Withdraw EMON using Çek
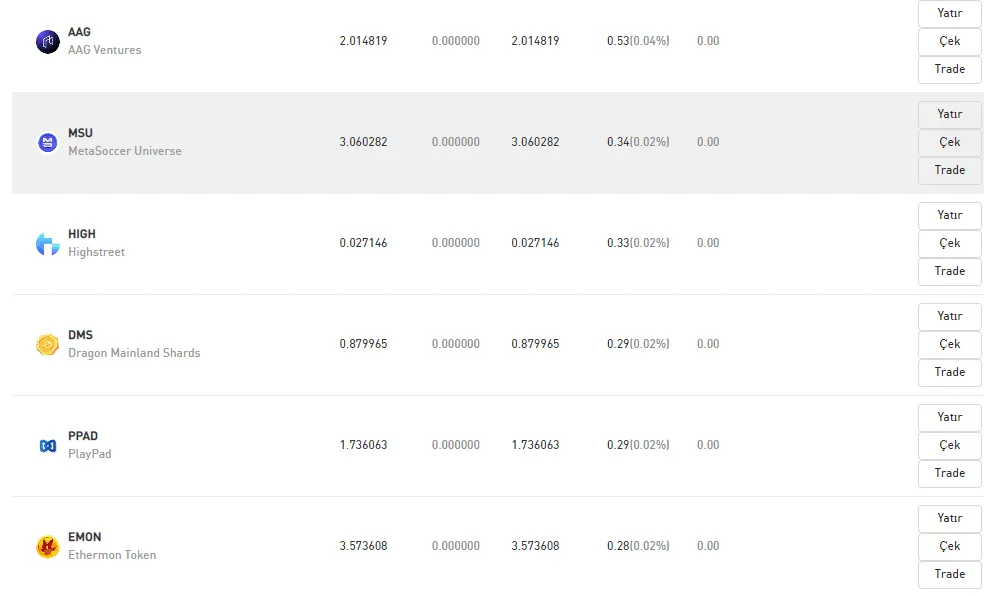The height and width of the screenshot is (596, 984). click(x=949, y=546)
